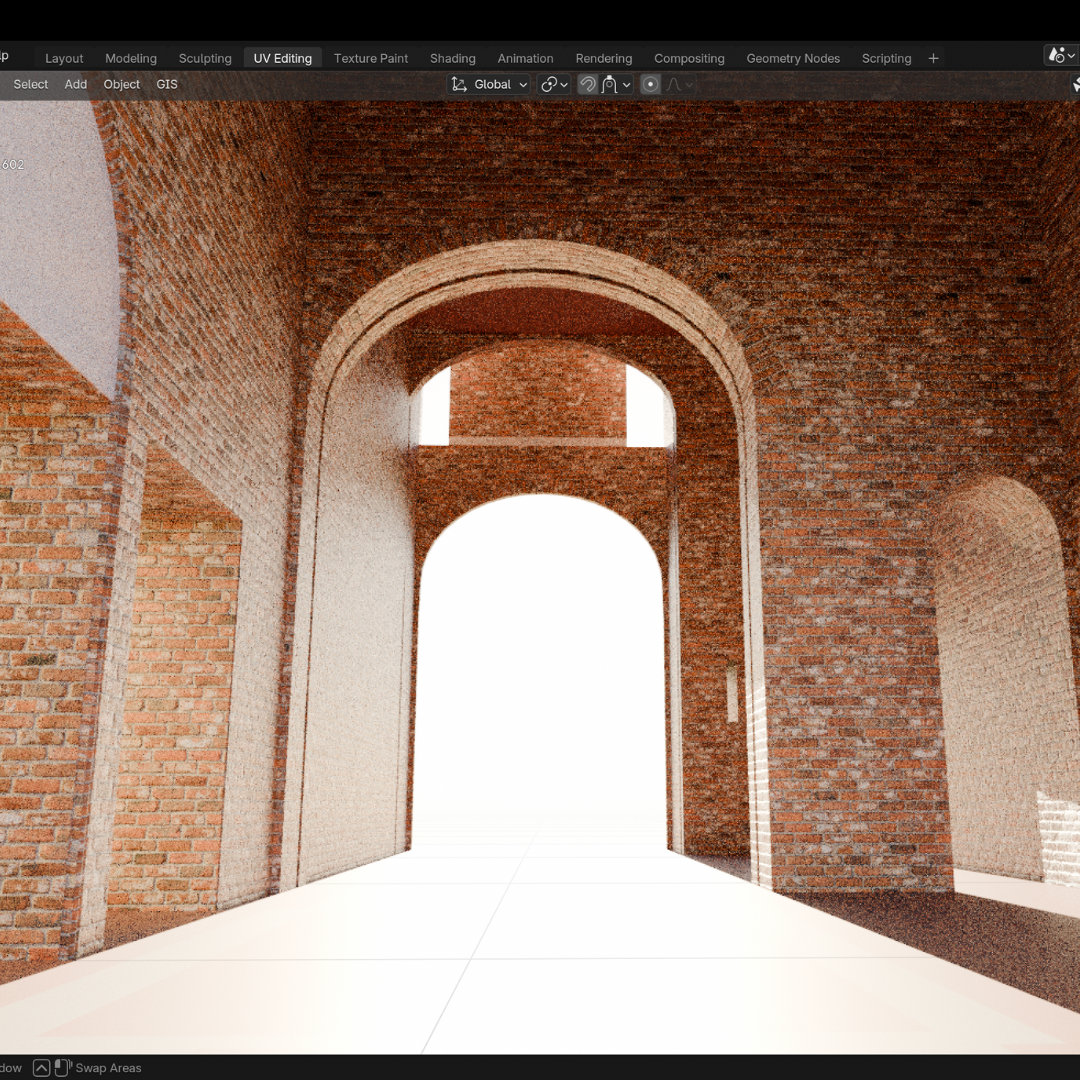Click the mouse icon beside Swap Areas
Viewport: 1080px width, 1080px height.
pyautogui.click(x=62, y=1068)
